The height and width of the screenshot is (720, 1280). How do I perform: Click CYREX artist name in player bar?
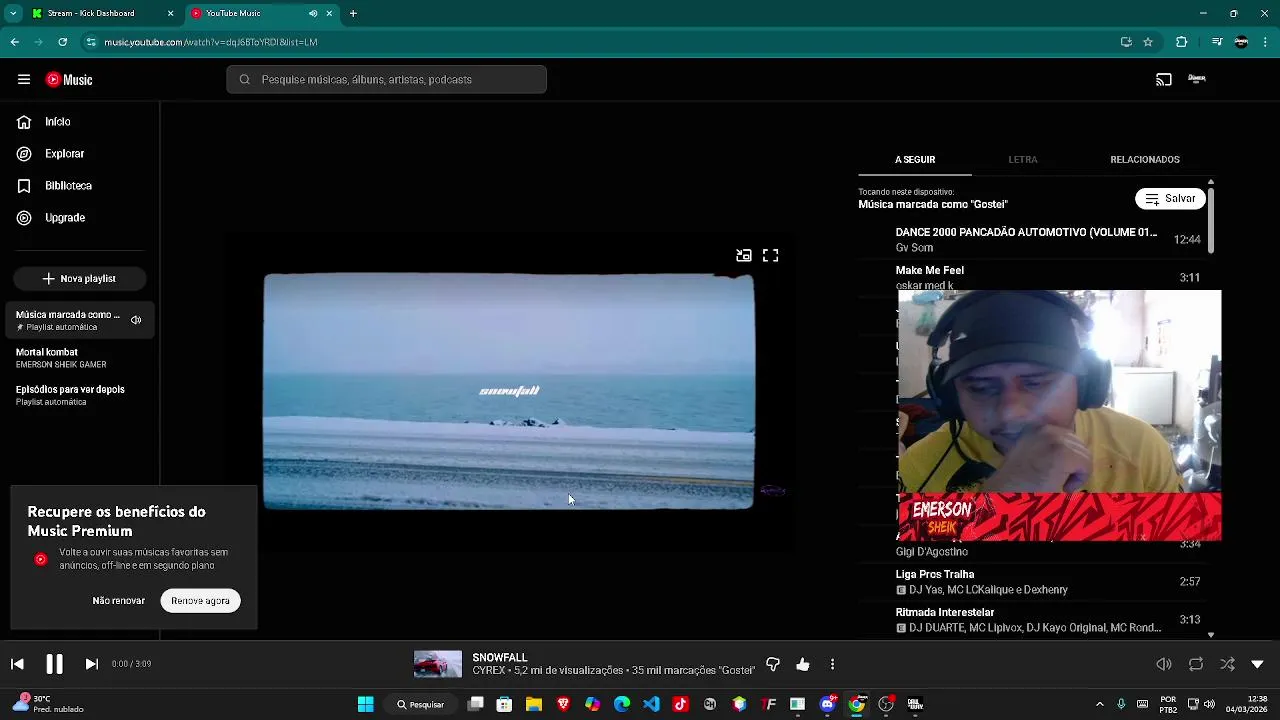(489, 671)
